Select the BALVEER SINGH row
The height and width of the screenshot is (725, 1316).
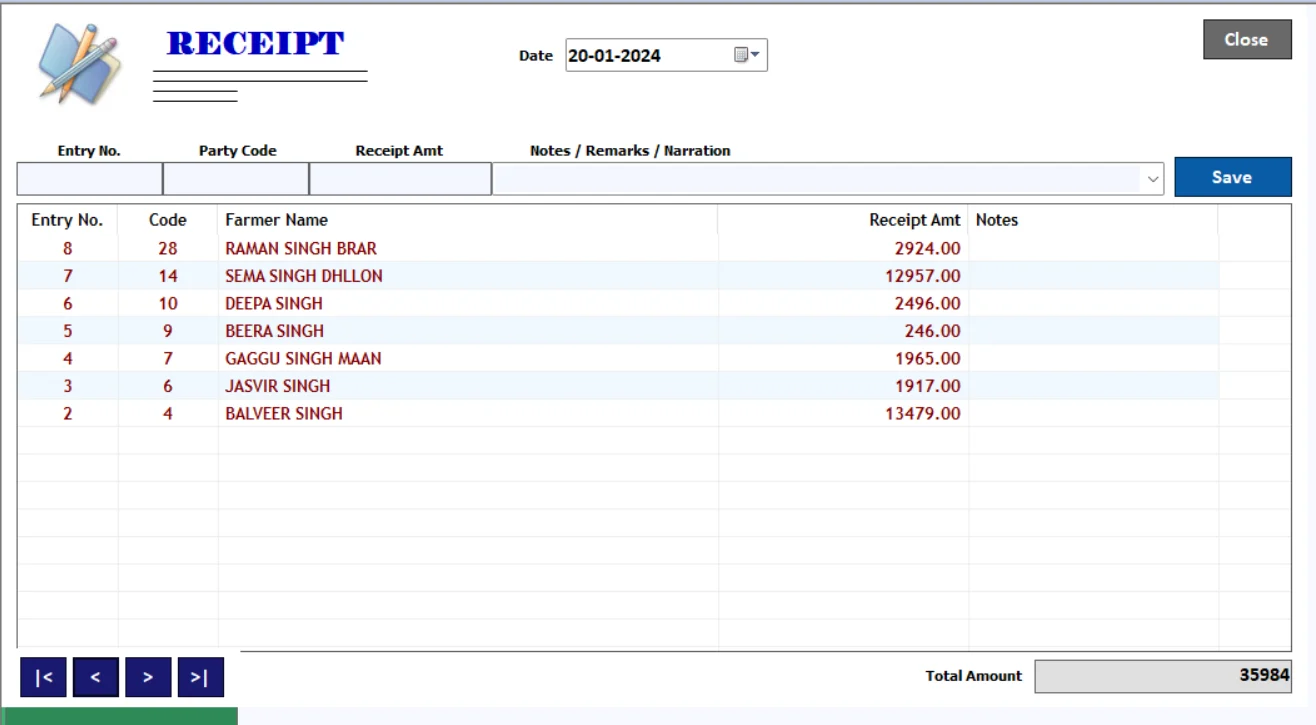click(x=618, y=413)
